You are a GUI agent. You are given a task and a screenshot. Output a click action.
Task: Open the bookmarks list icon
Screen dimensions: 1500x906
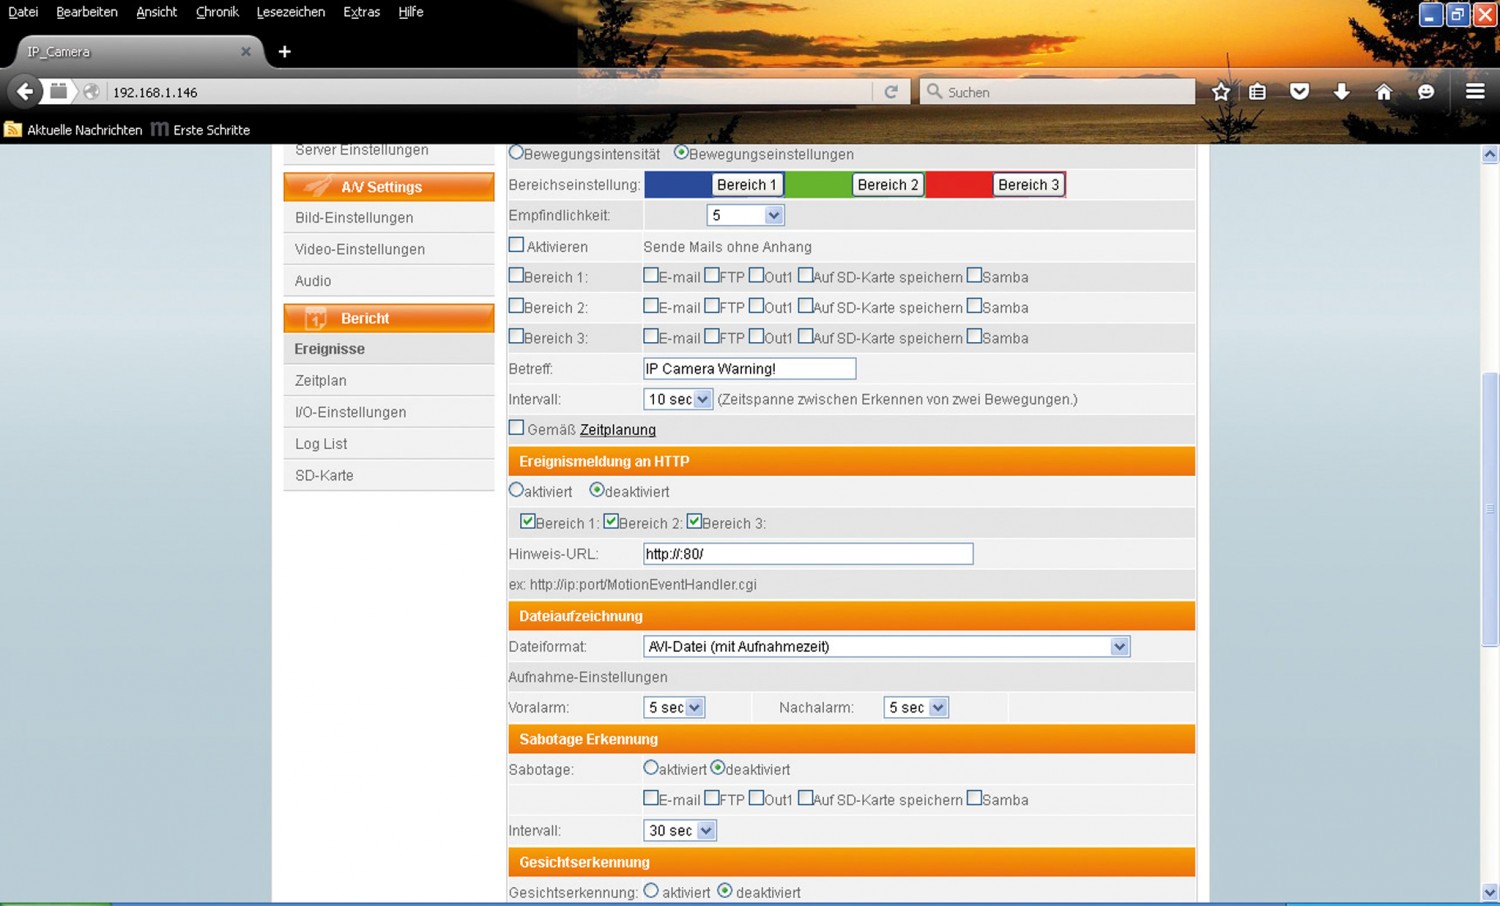pos(1258,92)
